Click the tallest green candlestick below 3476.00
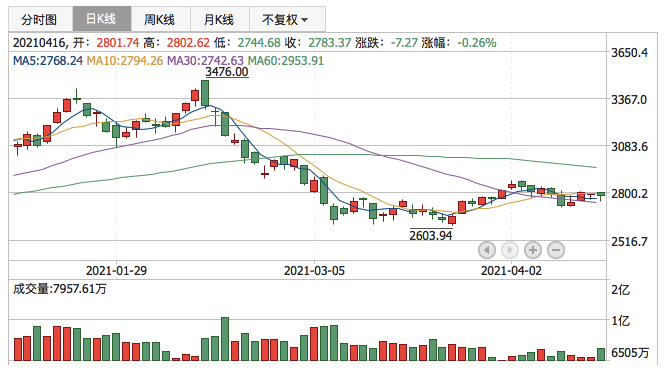Screen dimensions: 664x368 (205, 93)
